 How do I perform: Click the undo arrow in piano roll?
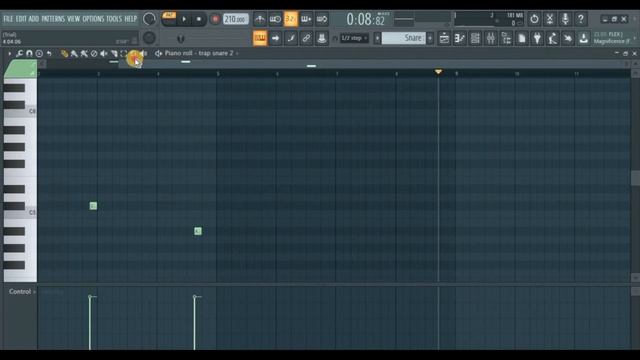coord(49,53)
